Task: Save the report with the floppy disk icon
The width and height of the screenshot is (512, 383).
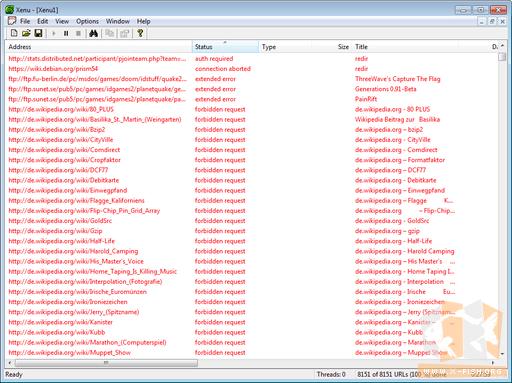Action: click(38, 33)
